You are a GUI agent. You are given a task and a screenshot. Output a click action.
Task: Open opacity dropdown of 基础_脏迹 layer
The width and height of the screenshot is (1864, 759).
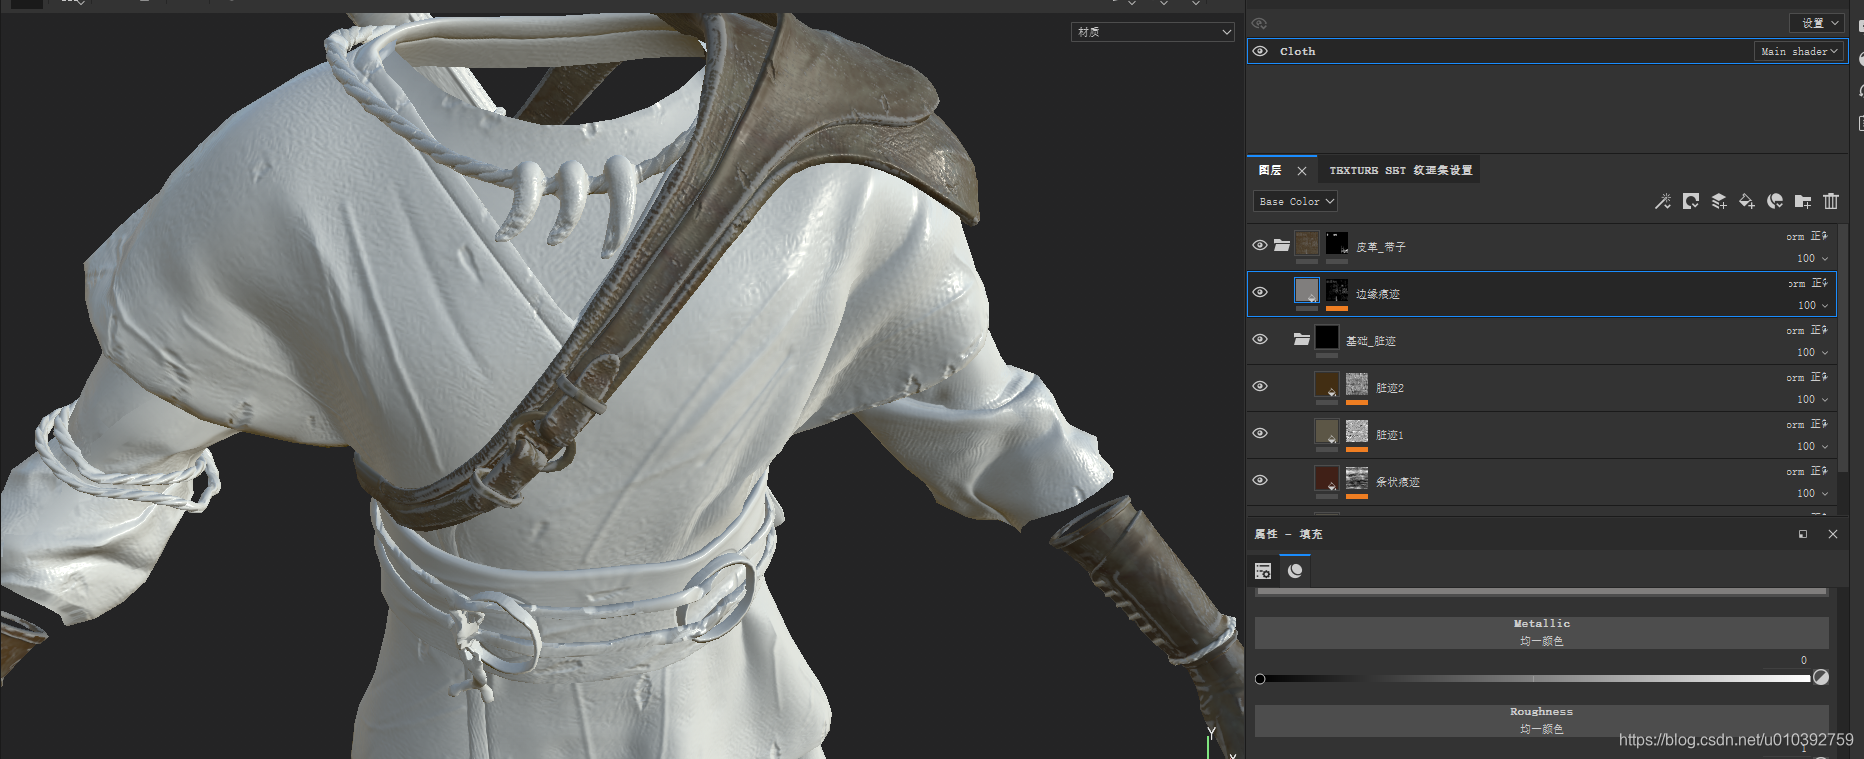point(1812,352)
